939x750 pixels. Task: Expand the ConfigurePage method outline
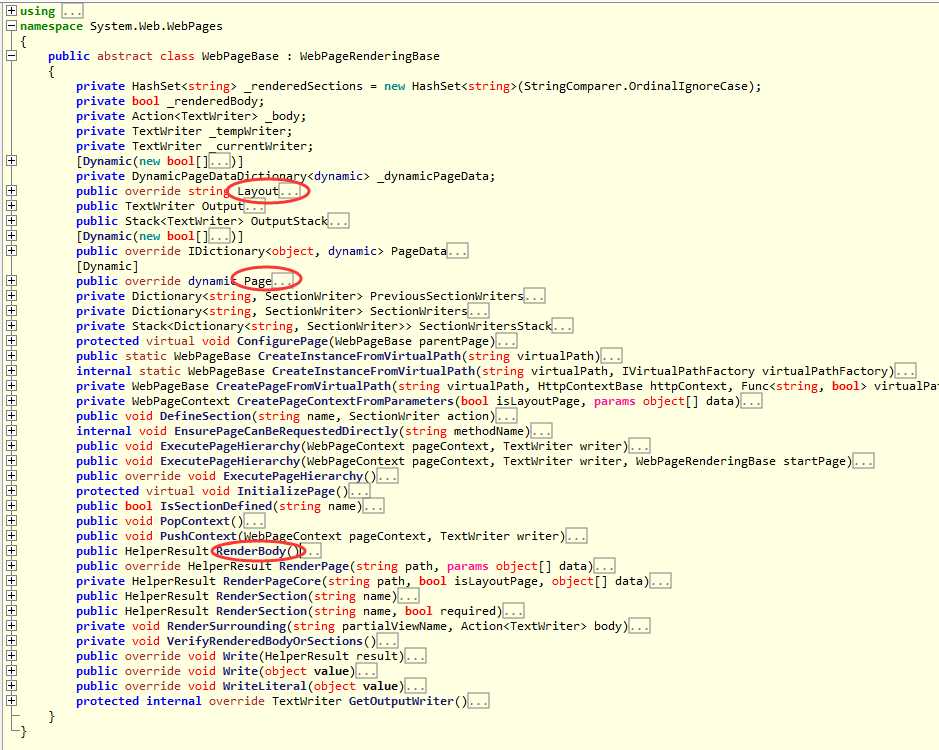(x=11, y=340)
